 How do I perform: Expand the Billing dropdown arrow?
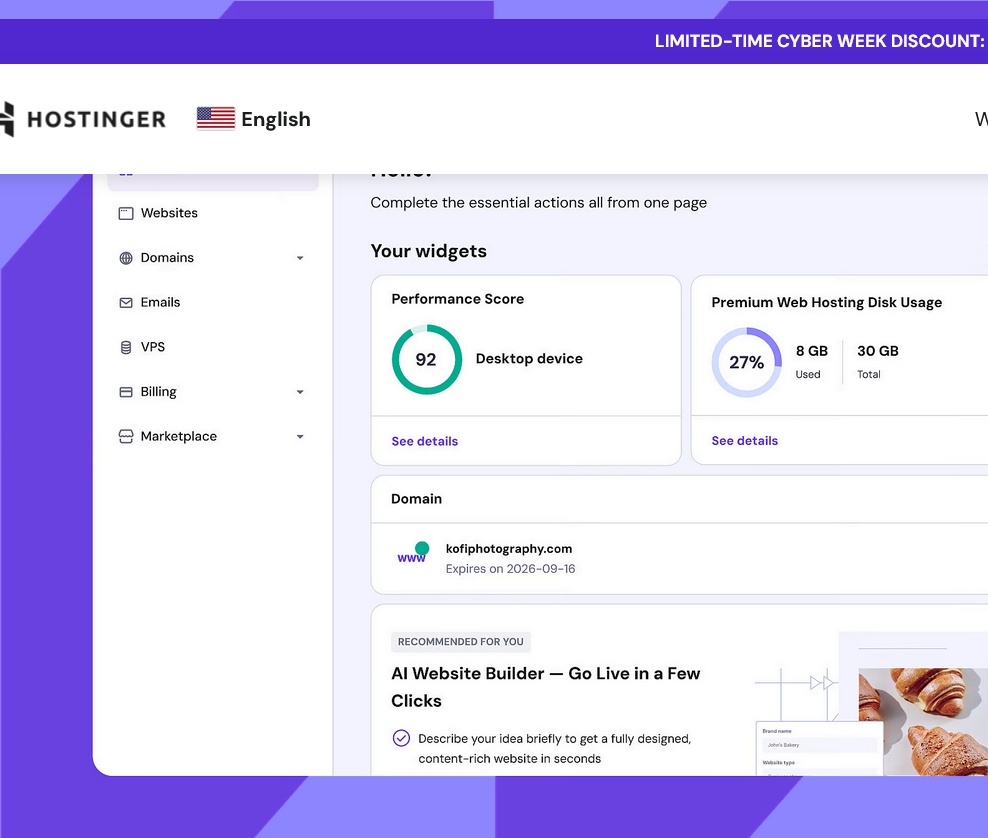pos(300,392)
